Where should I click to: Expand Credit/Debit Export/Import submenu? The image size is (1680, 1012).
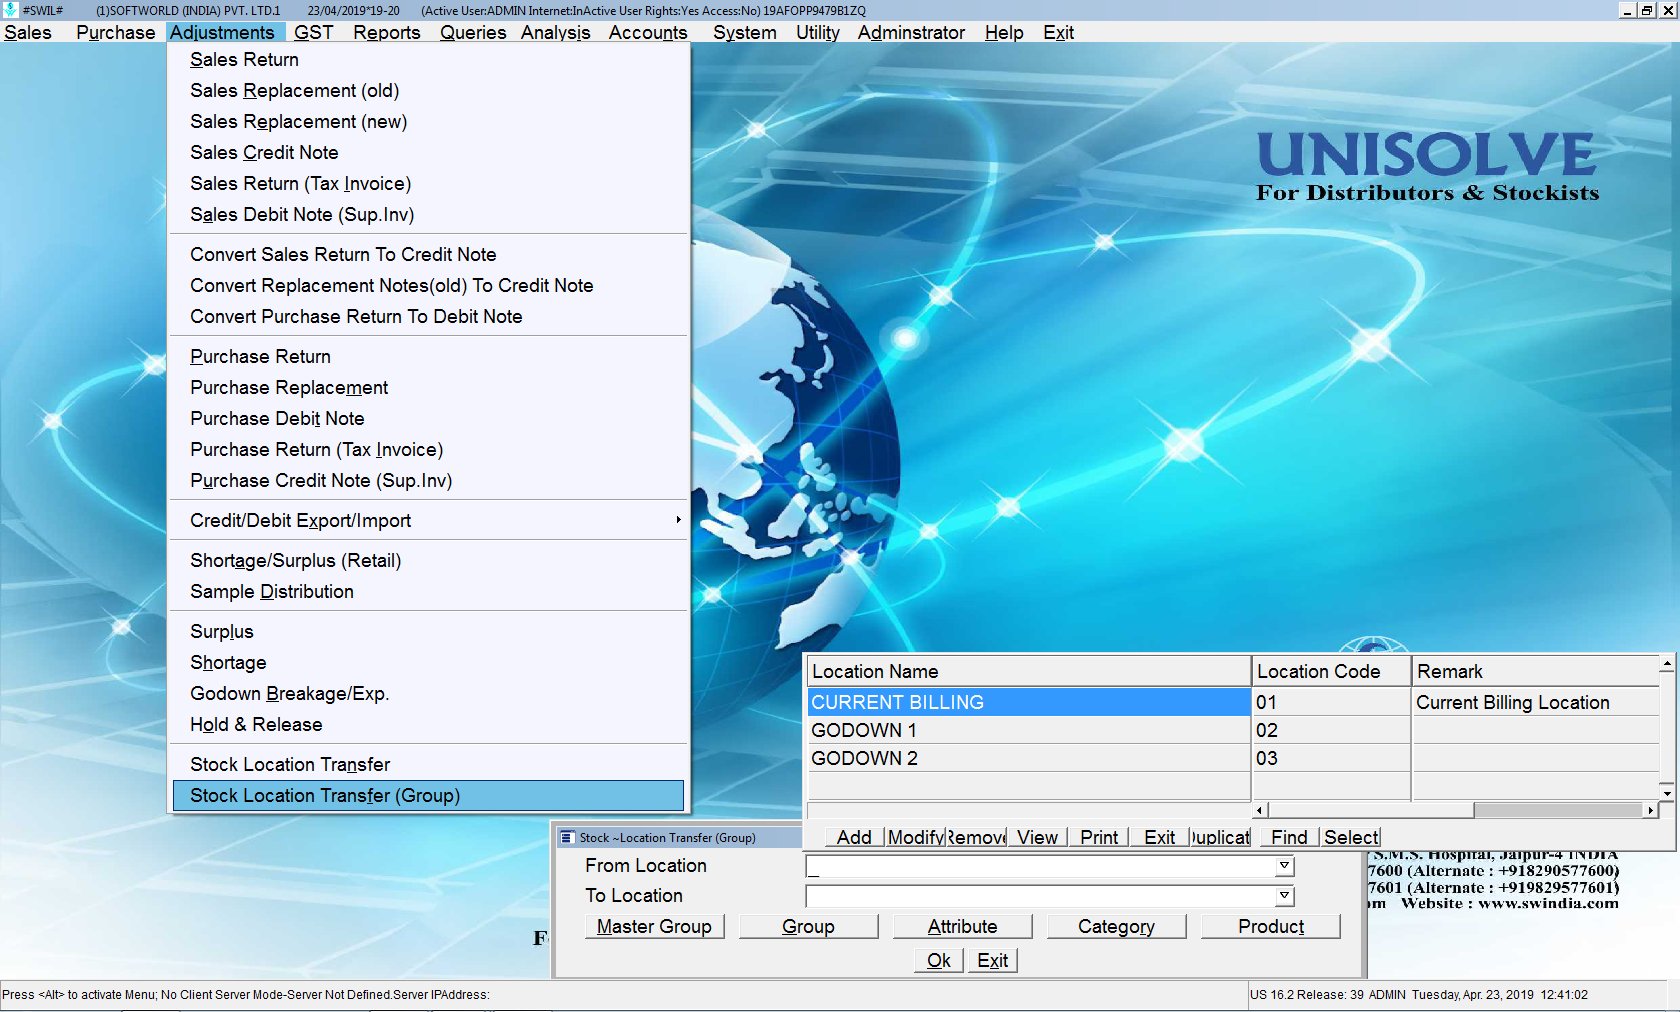point(428,521)
